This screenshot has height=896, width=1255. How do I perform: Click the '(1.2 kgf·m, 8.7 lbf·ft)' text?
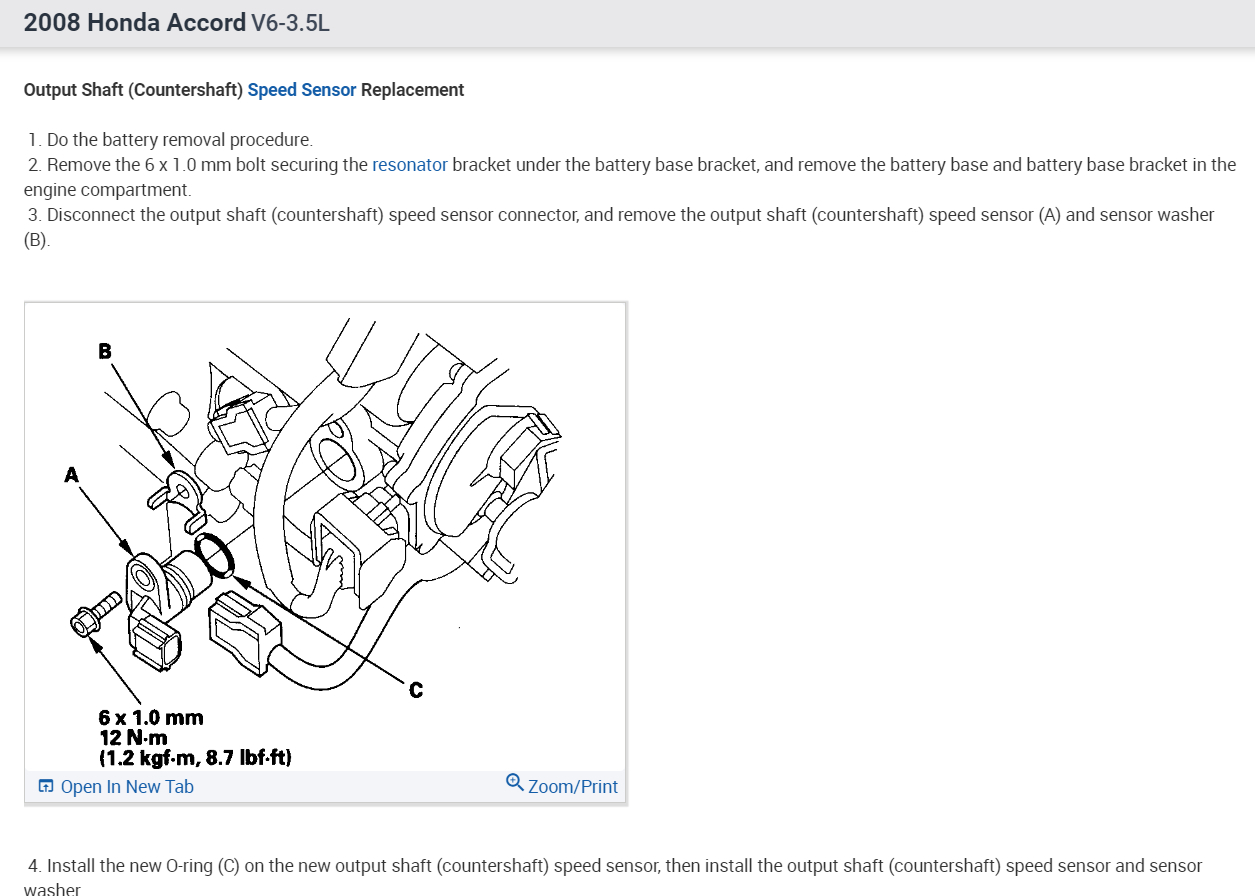(x=195, y=757)
